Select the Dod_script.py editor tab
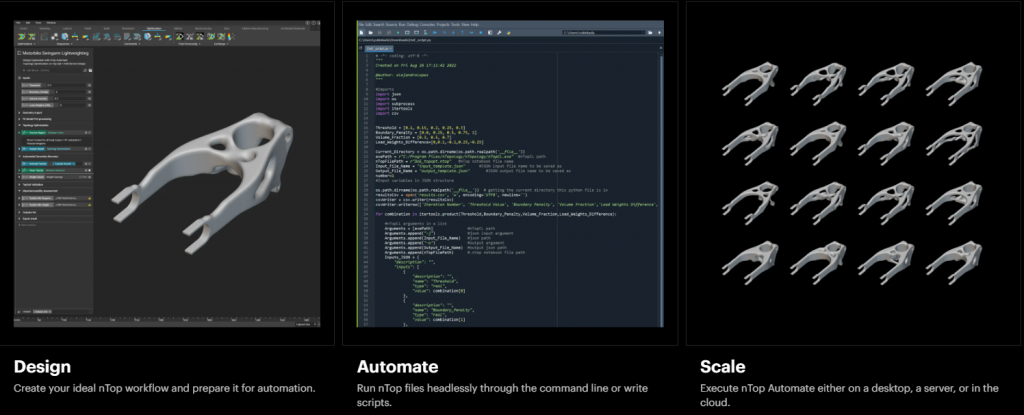Image resolution: width=1024 pixels, height=415 pixels. pyautogui.click(x=379, y=48)
